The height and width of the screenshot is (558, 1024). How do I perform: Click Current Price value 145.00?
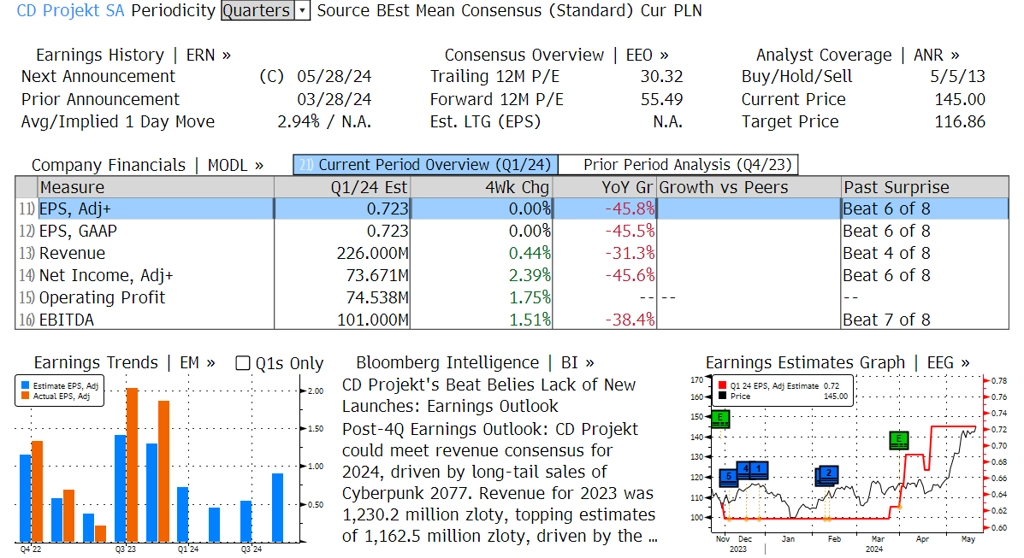(x=959, y=99)
